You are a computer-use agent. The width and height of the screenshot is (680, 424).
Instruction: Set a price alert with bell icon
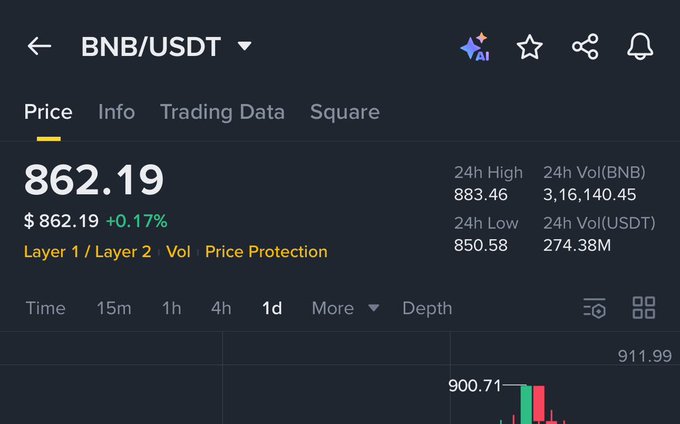(x=640, y=46)
